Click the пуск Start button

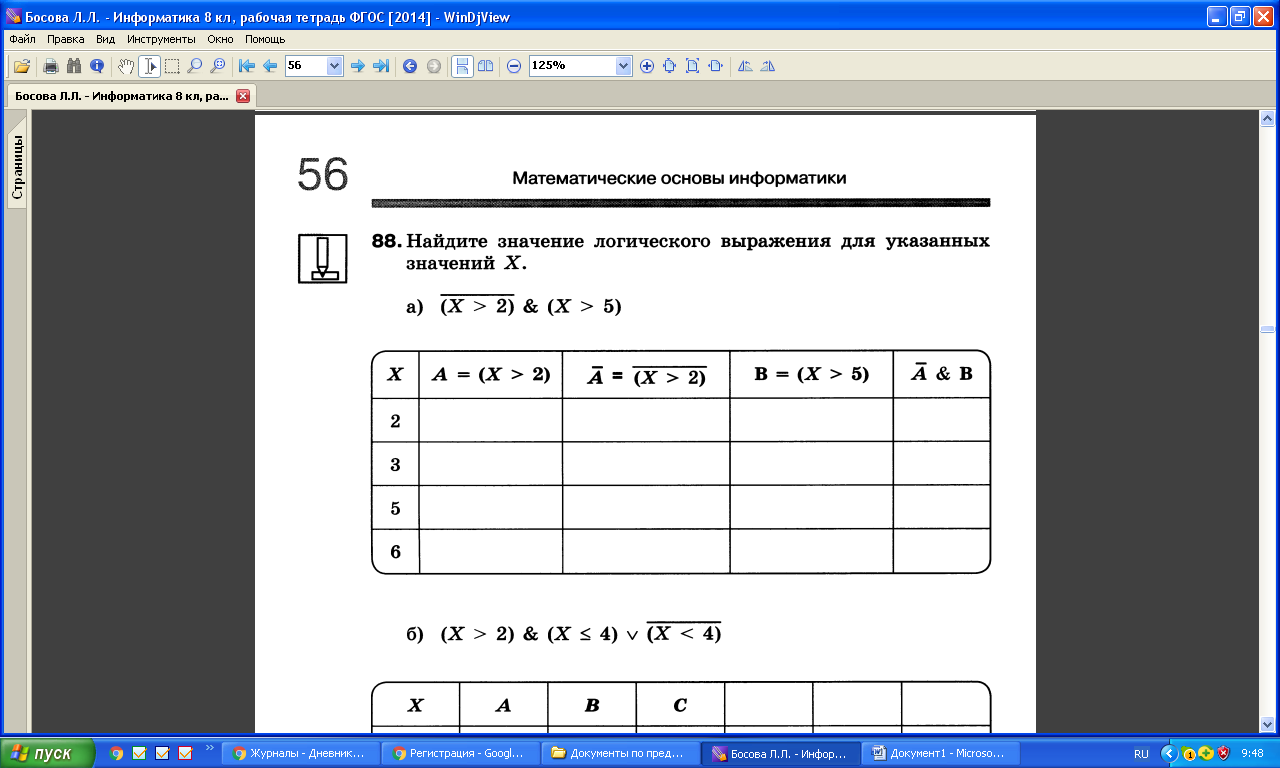click(x=48, y=753)
